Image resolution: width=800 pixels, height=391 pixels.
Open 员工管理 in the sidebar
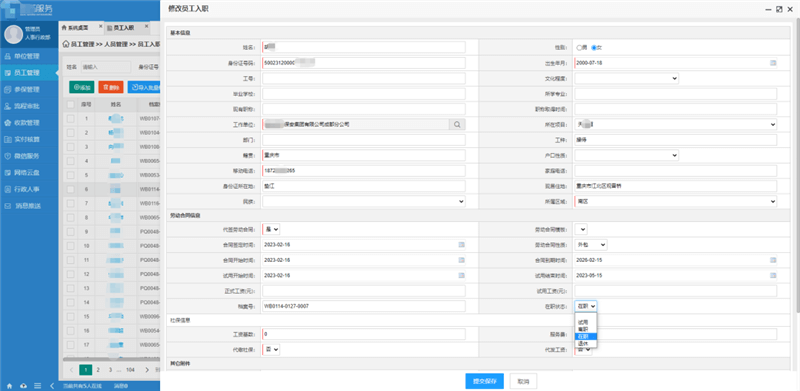click(x=29, y=73)
